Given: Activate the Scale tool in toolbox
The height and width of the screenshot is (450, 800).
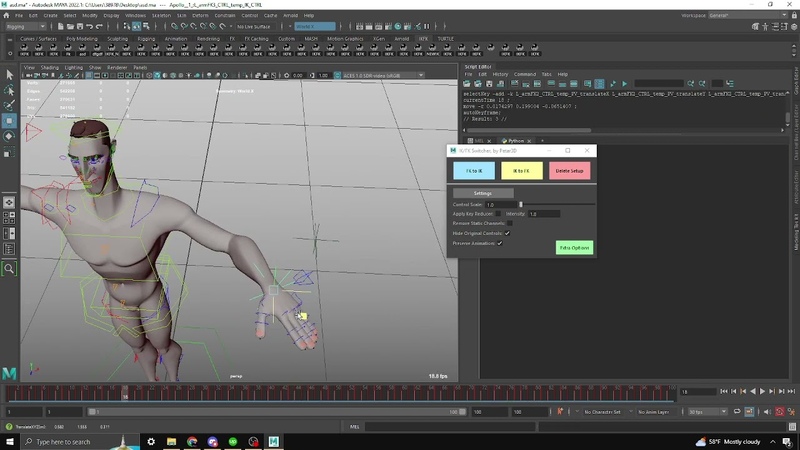Looking at the screenshot, I should tap(9, 152).
